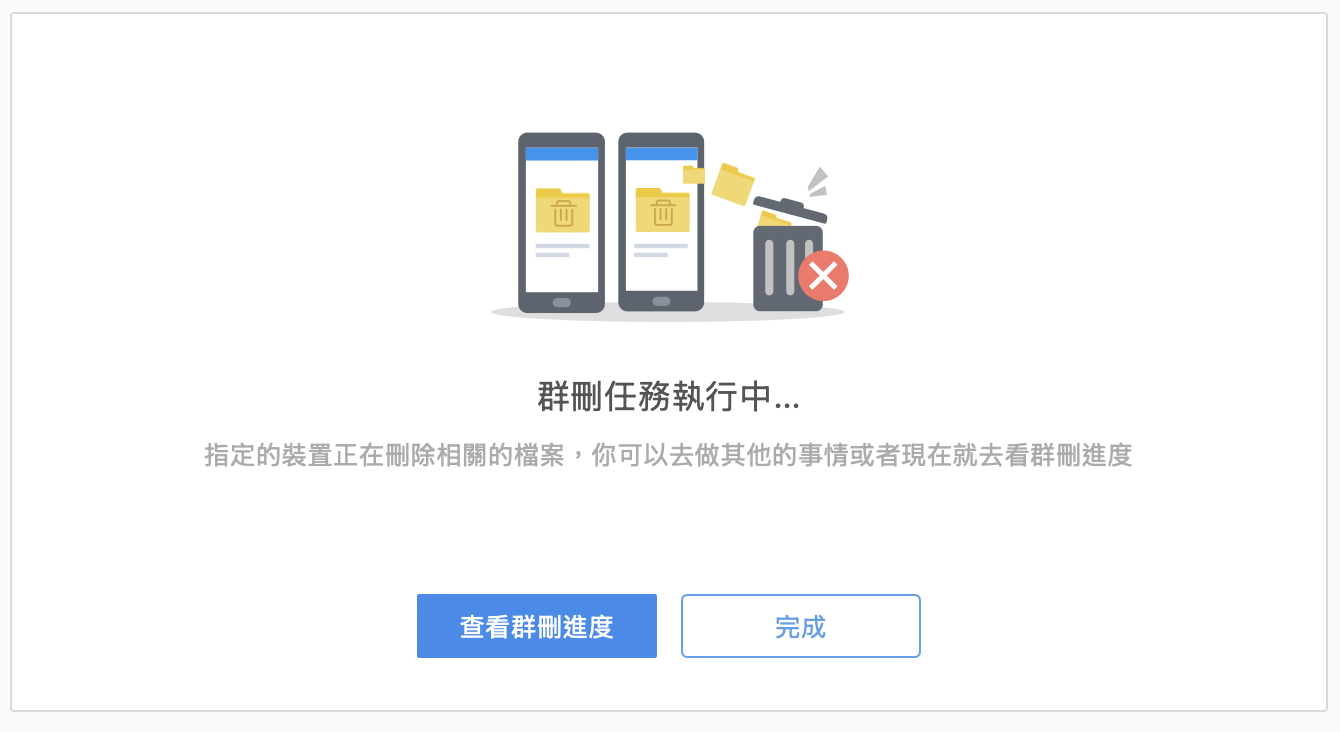This screenshot has height=732, width=1340.
Task: Click the folder dropping into trash can
Action: [x=772, y=219]
